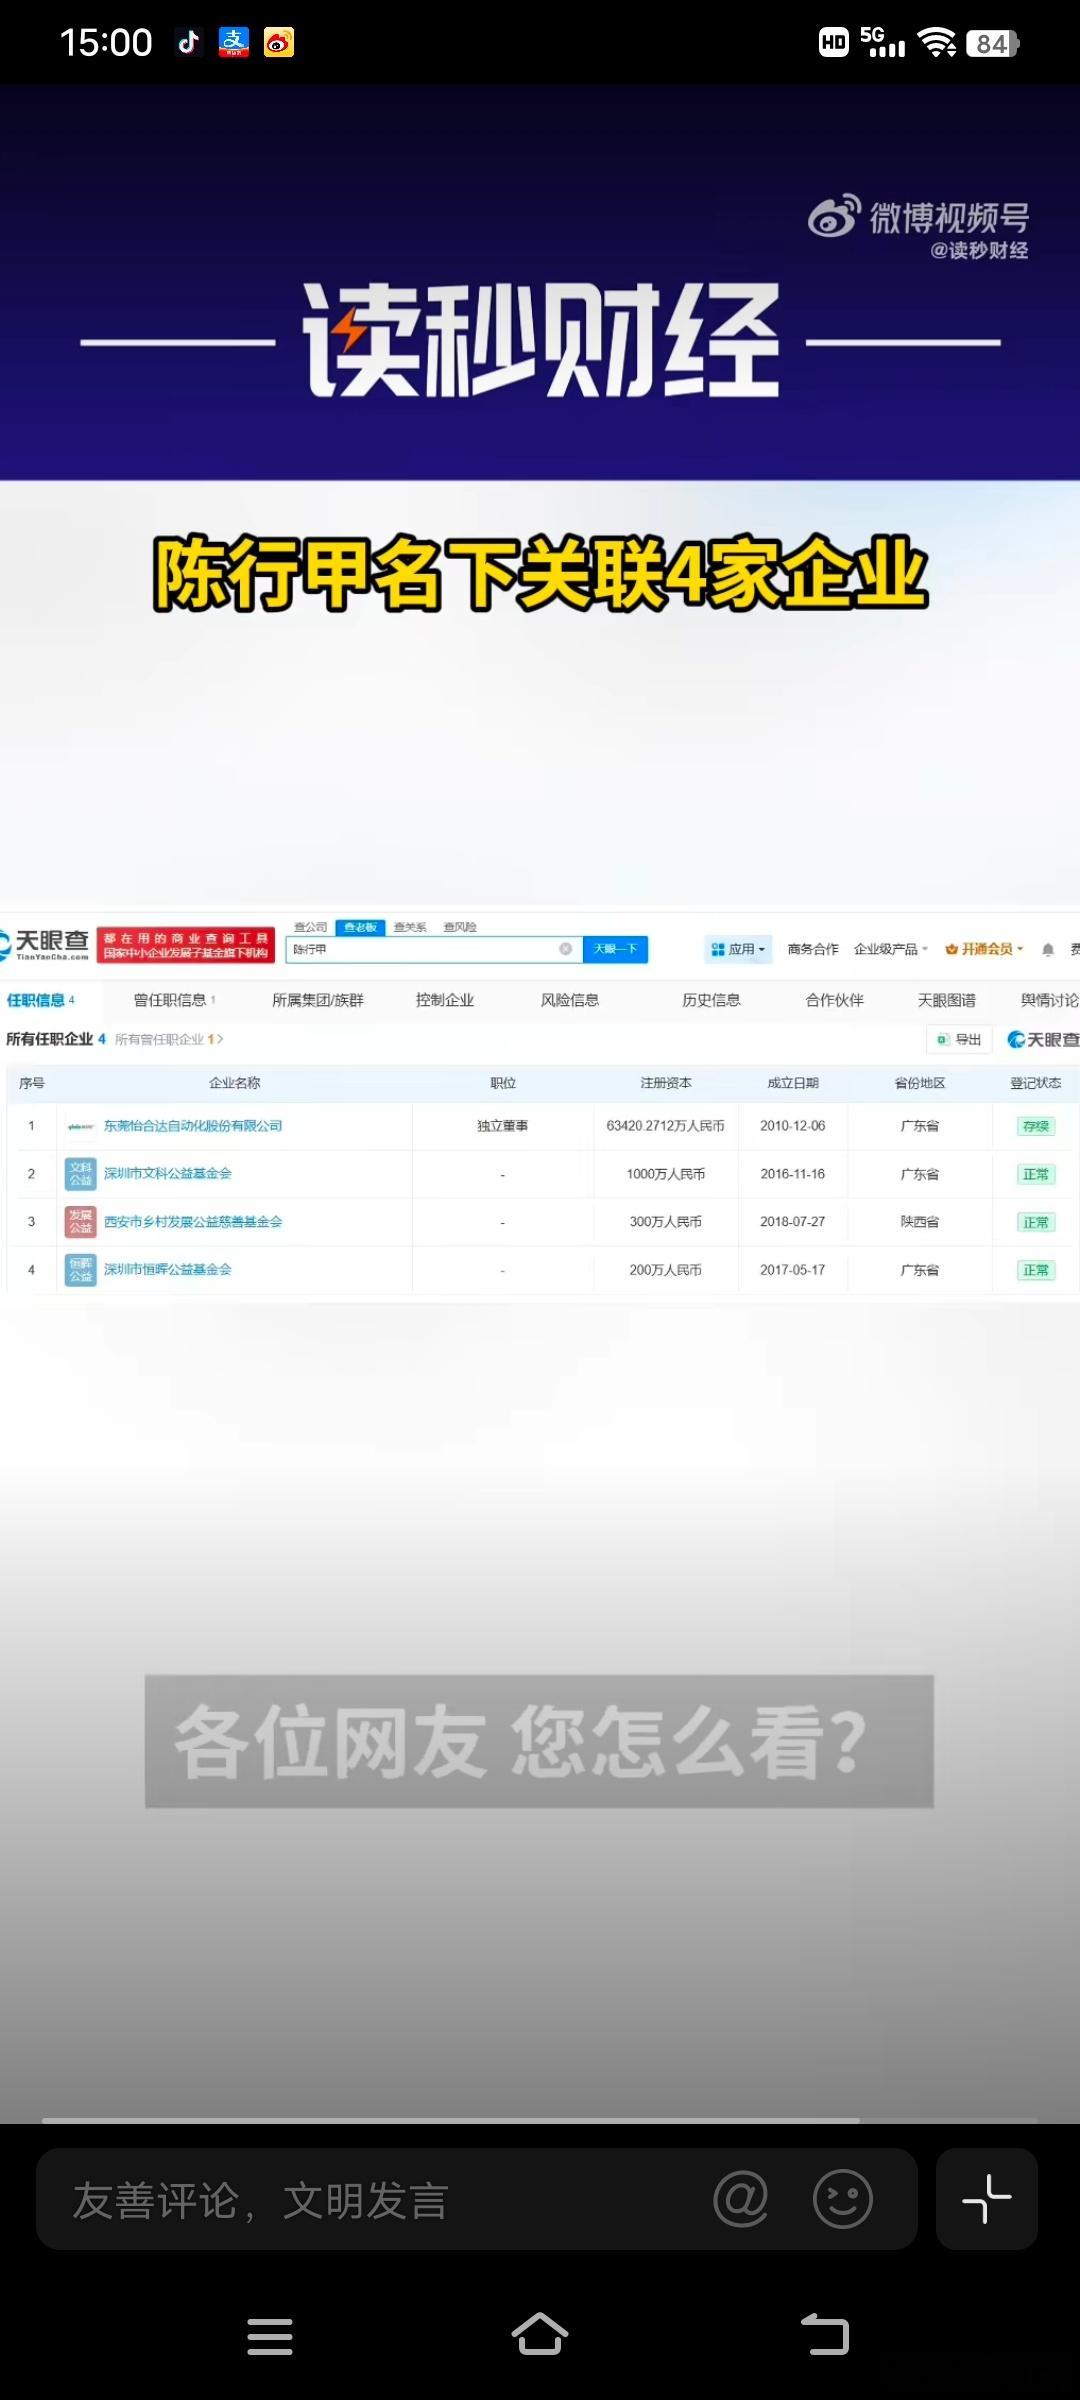The image size is (1080, 2400).
Task: Tap the Alipay notification icon in status bar
Action: click(x=233, y=42)
